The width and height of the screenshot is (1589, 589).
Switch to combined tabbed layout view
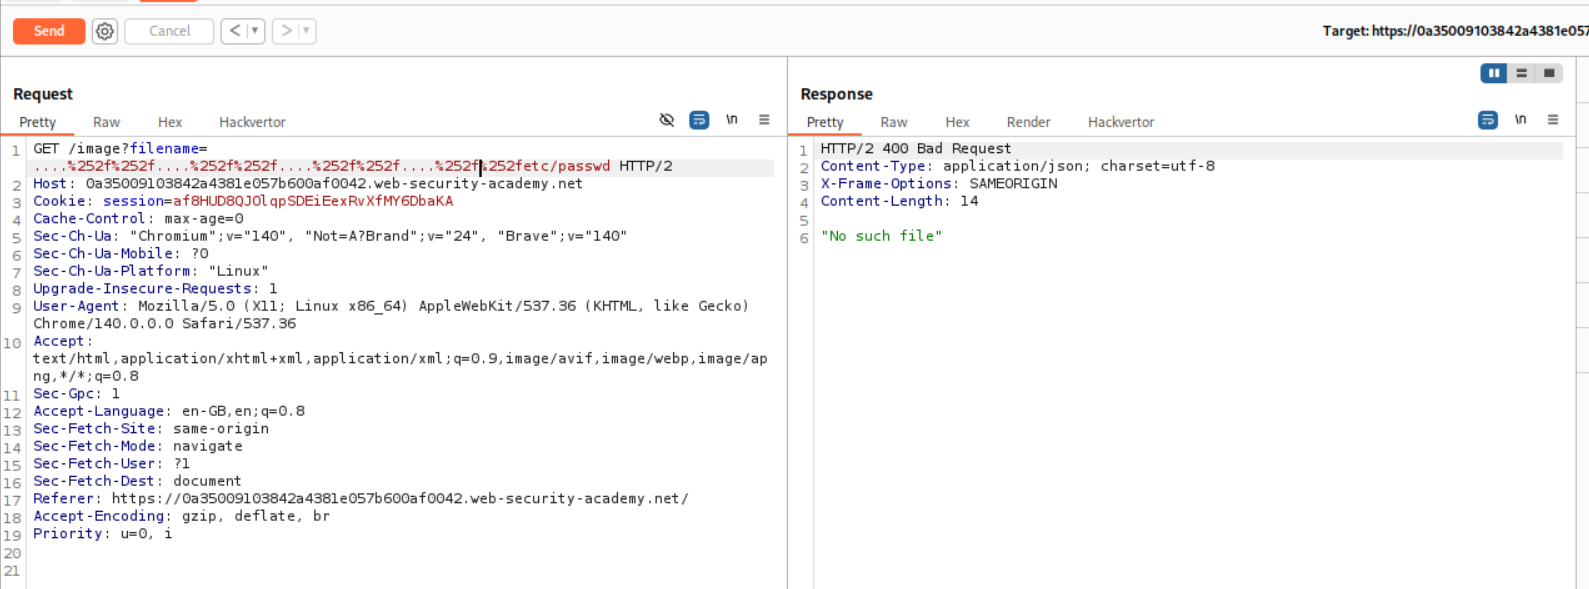tap(1549, 73)
